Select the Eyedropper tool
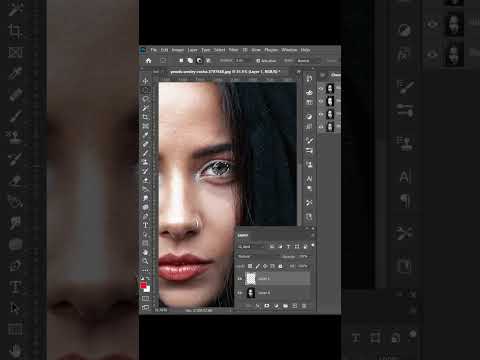This screenshot has width=480, height=360. click(x=146, y=135)
